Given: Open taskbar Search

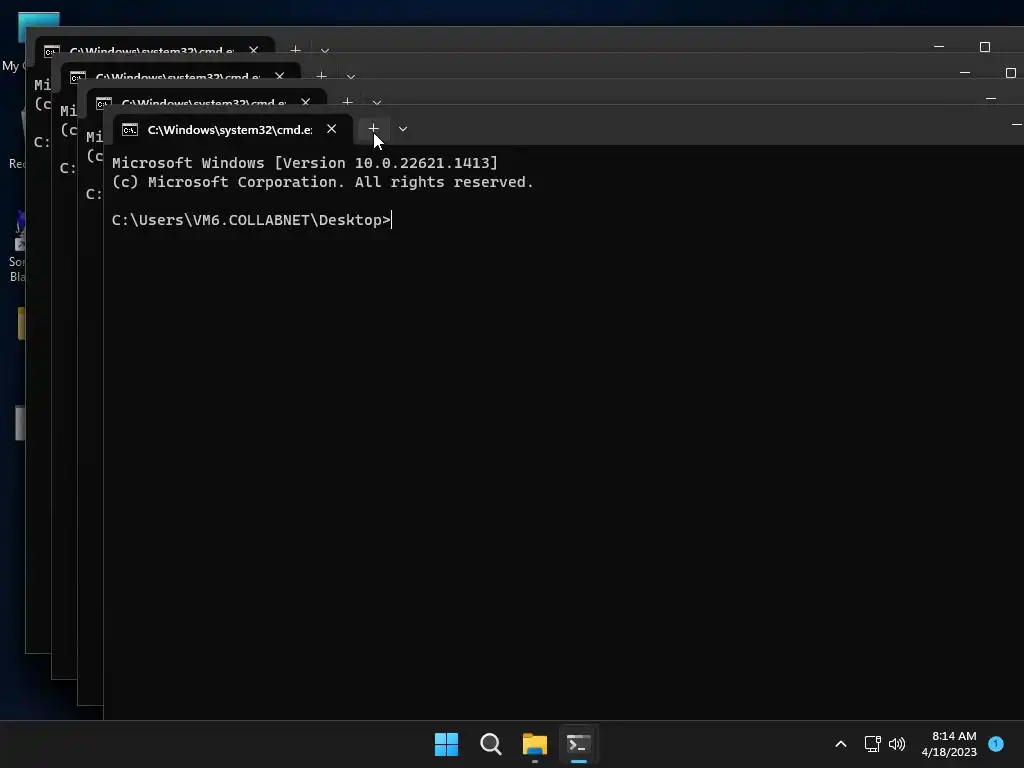Looking at the screenshot, I should (x=490, y=744).
